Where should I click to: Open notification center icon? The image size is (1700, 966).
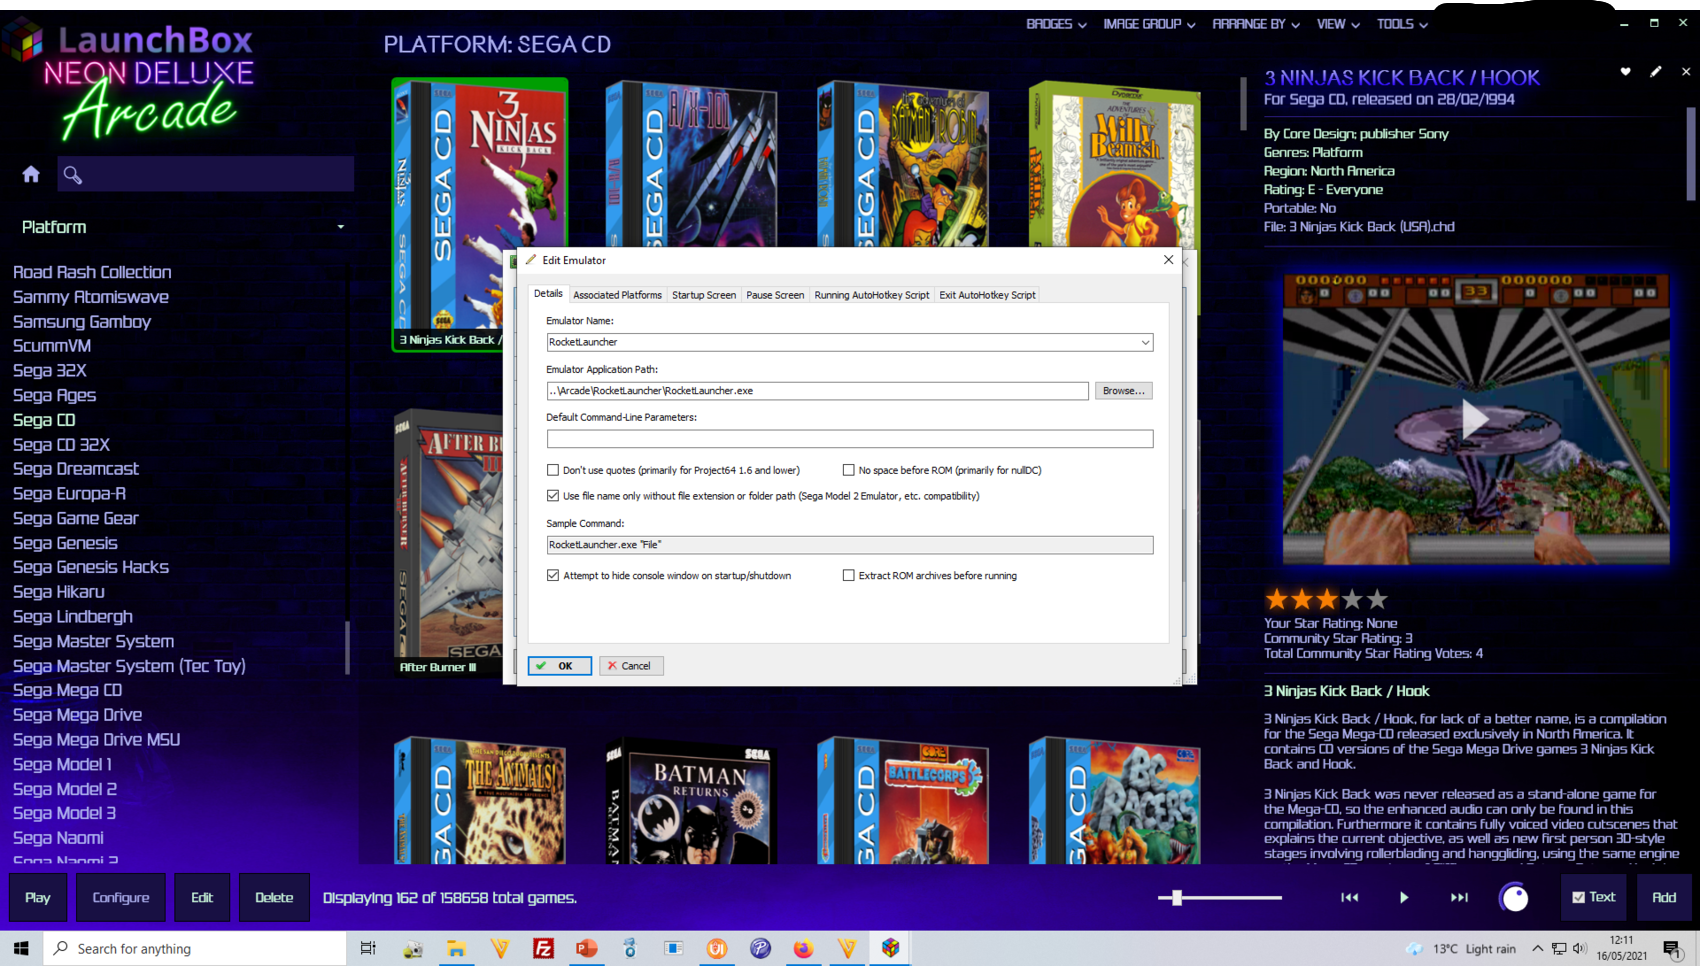[1672, 948]
